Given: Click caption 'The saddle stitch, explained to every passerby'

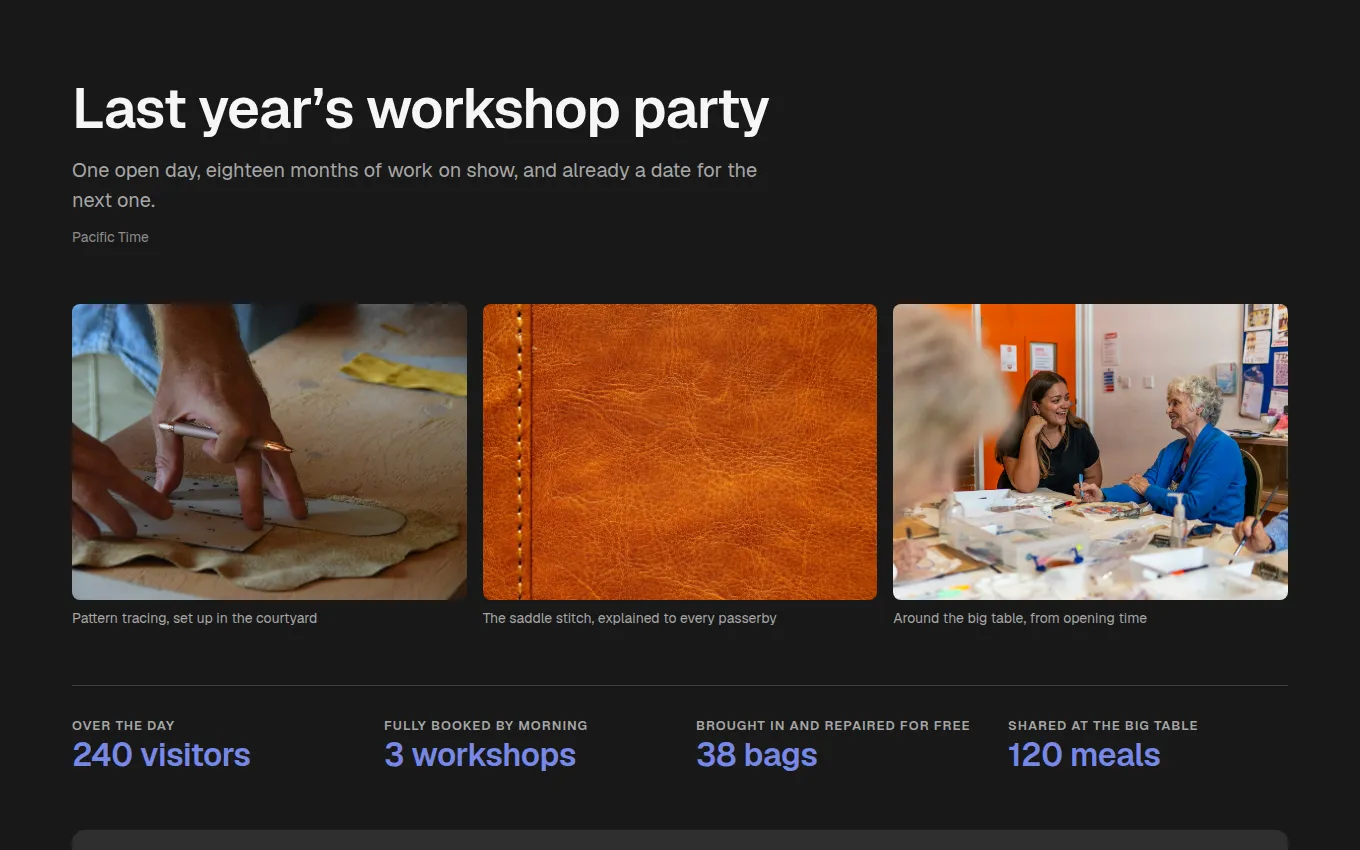Looking at the screenshot, I should (630, 618).
